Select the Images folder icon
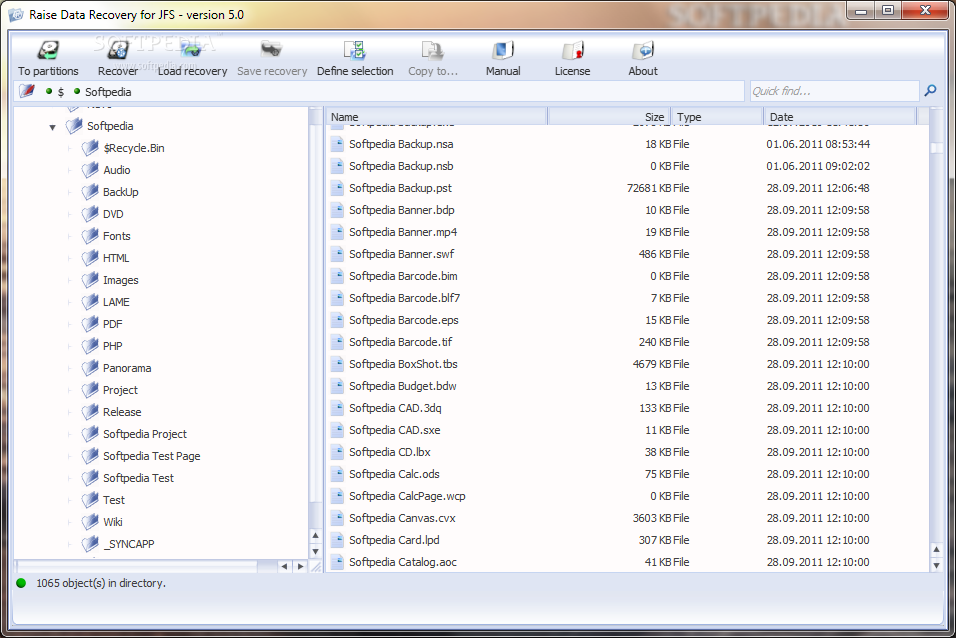Image resolution: width=956 pixels, height=638 pixels. [90, 279]
